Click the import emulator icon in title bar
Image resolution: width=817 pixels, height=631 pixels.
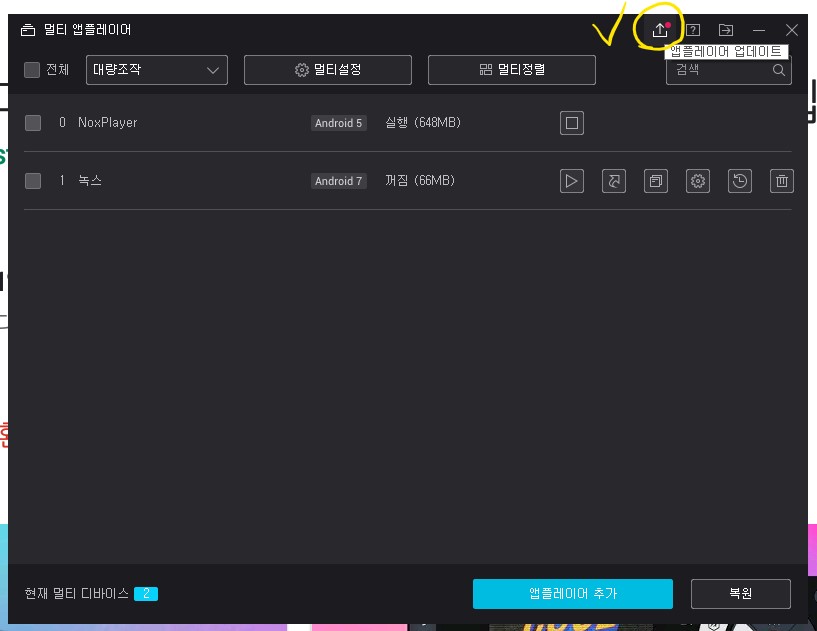coord(725,30)
